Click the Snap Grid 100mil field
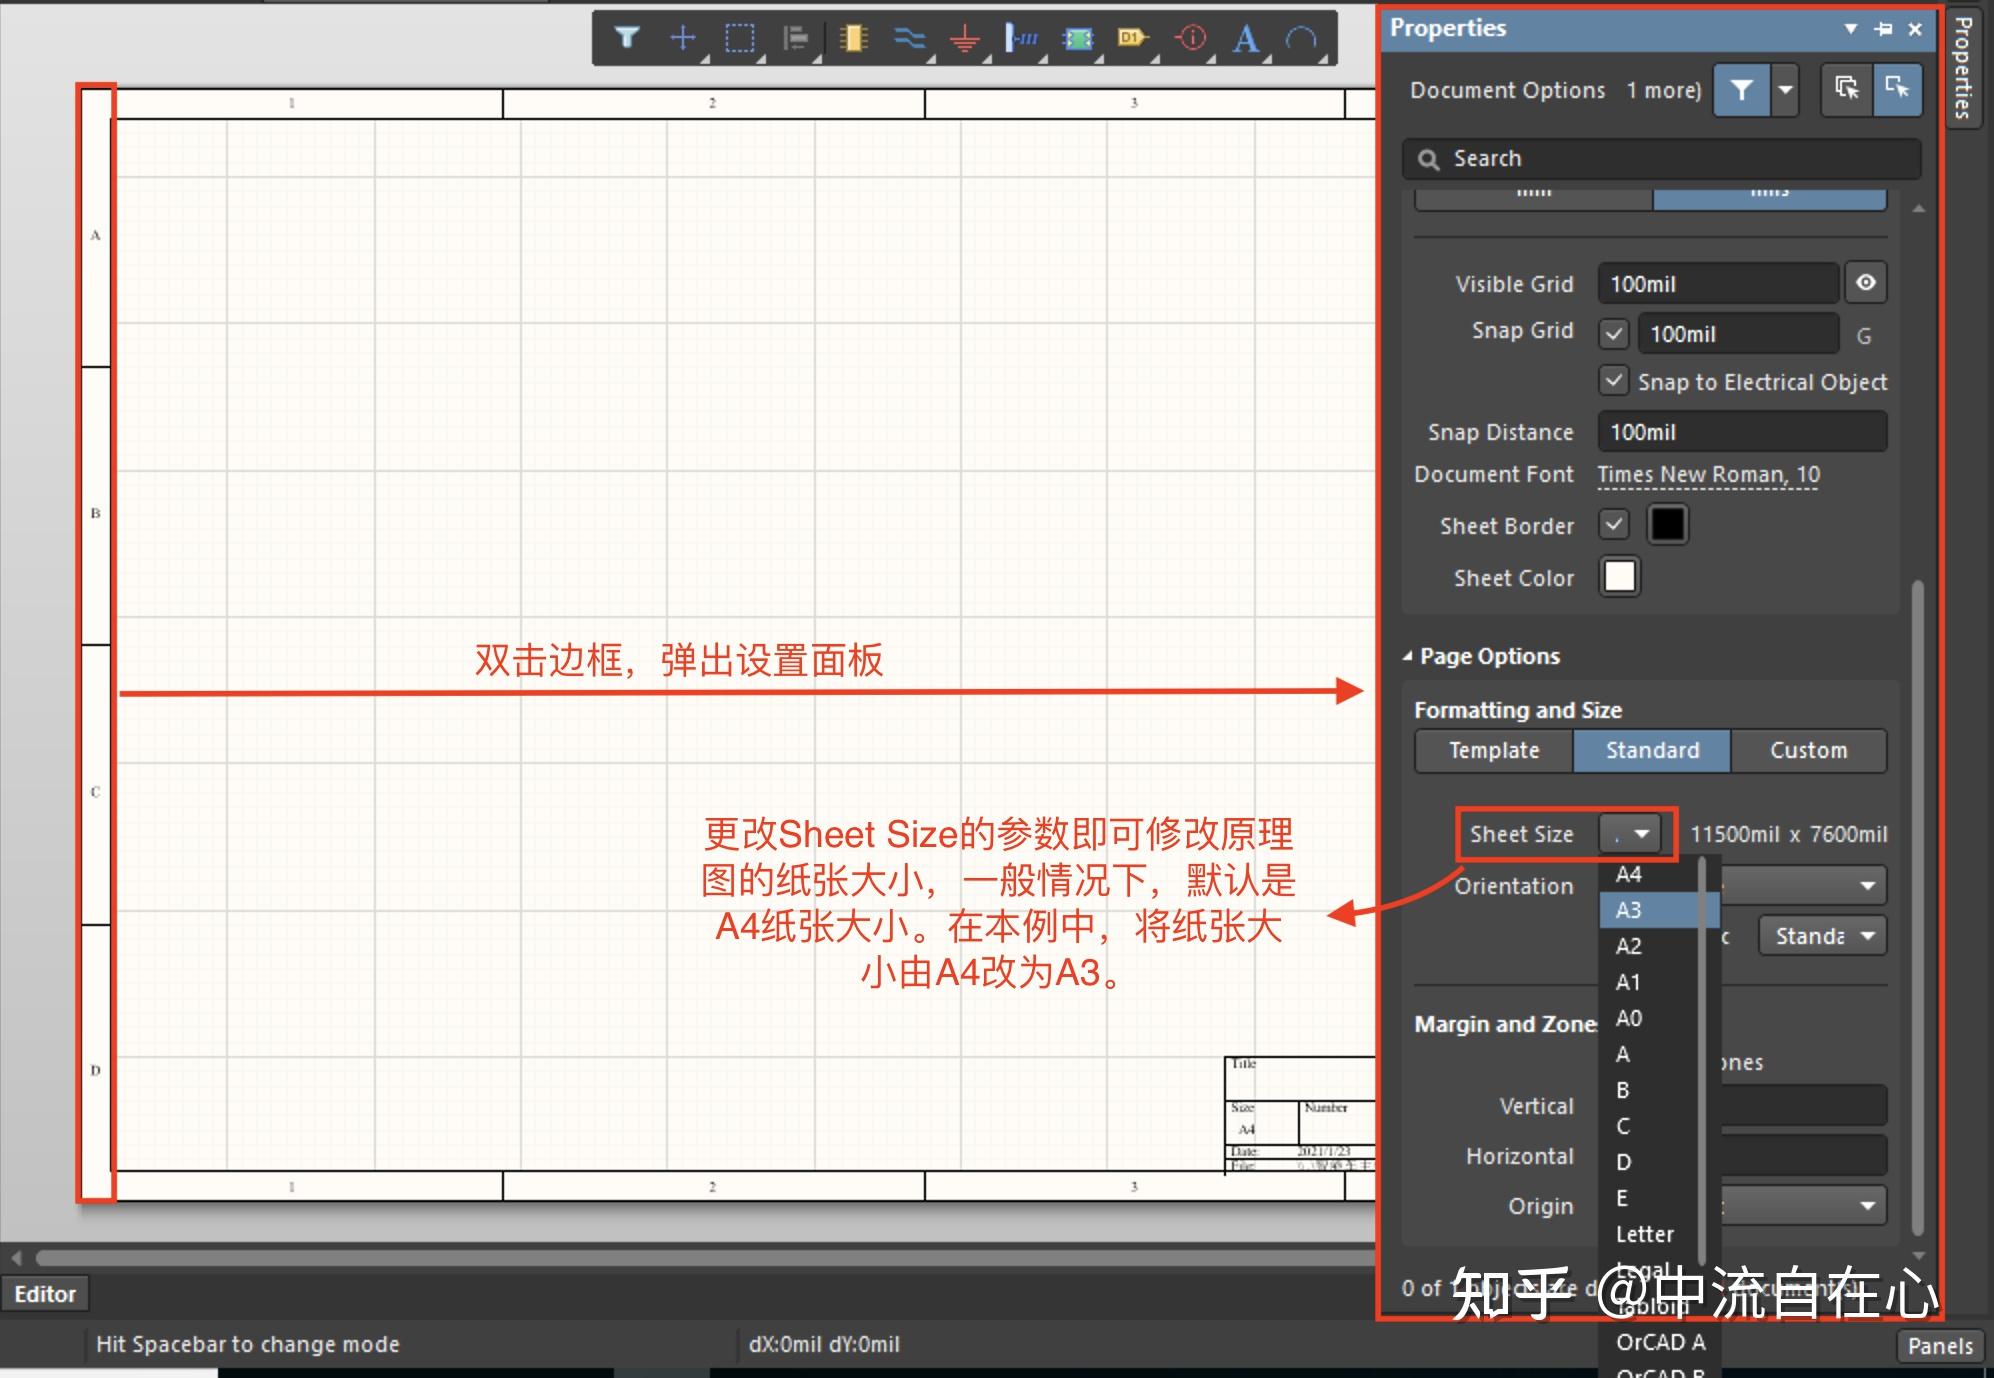Screen dimensions: 1994x1378 coord(1738,333)
